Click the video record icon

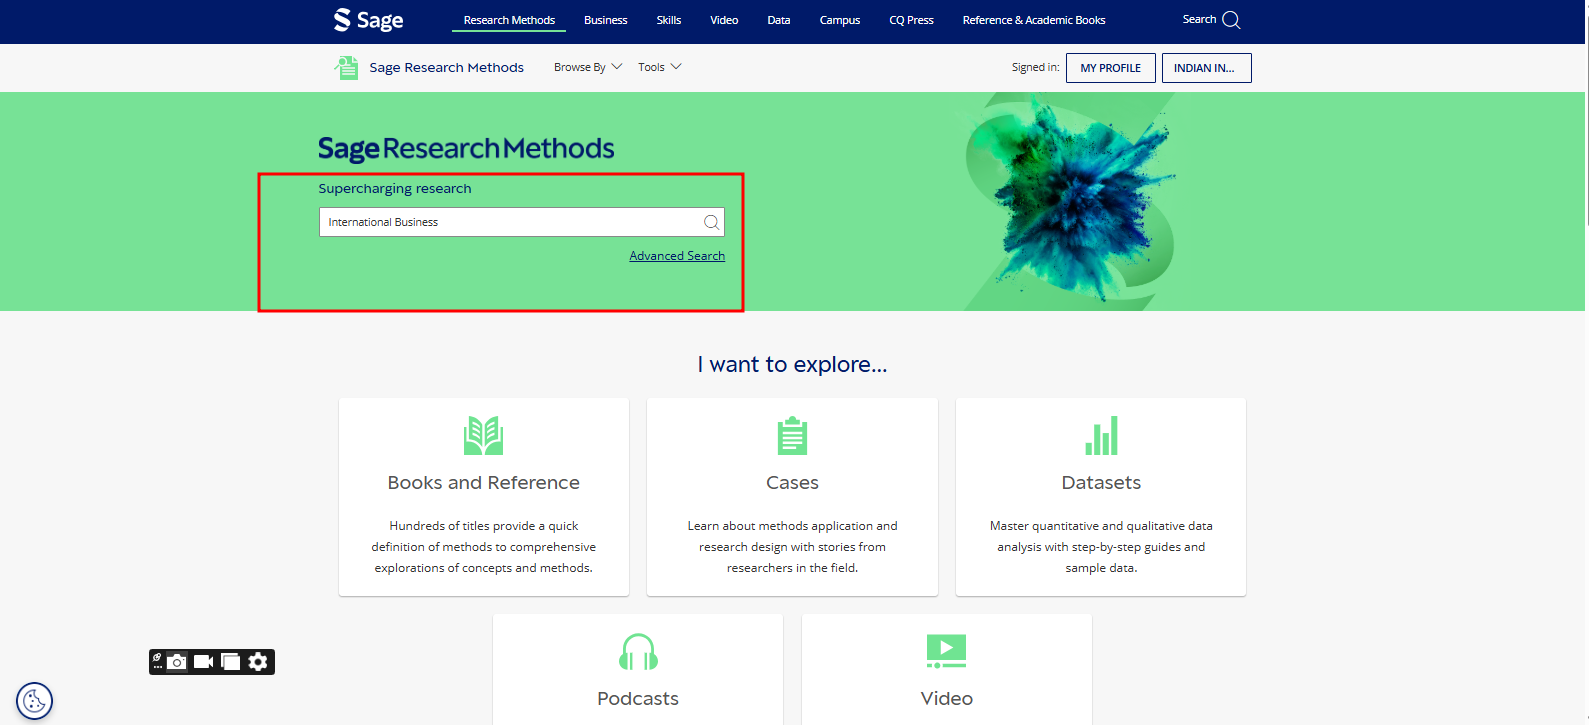coord(203,662)
